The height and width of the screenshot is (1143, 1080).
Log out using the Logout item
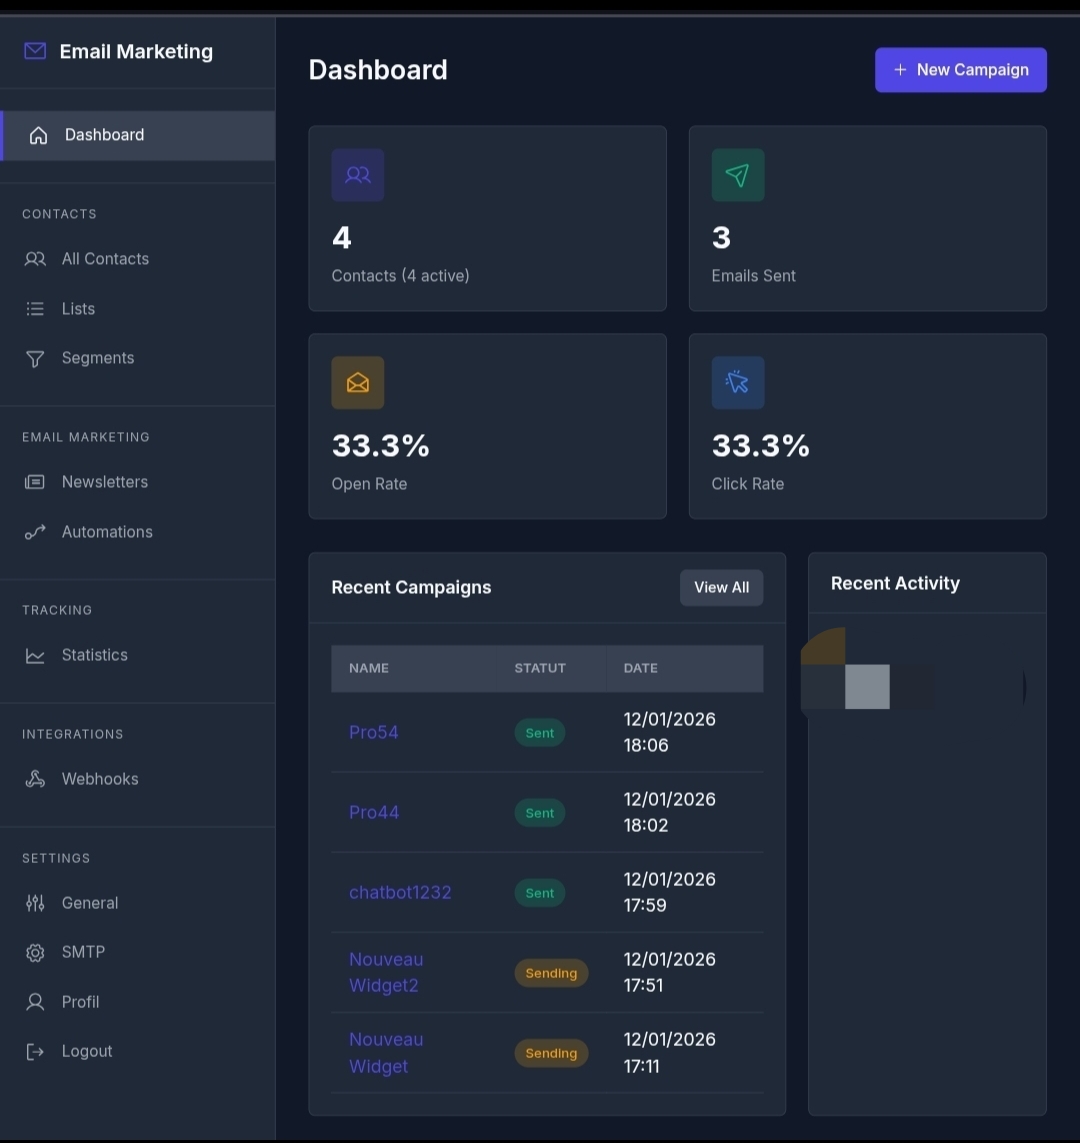[87, 1051]
